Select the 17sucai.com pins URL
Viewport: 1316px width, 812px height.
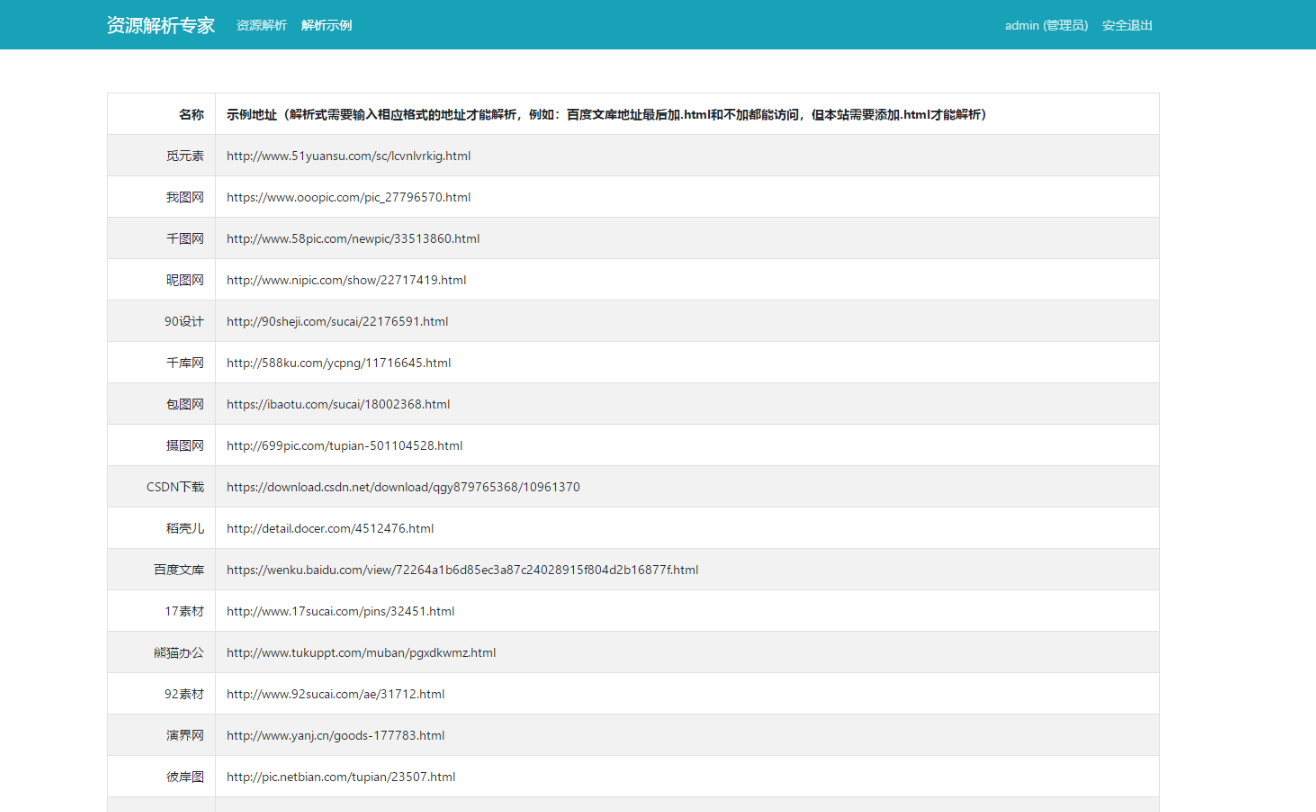coord(340,612)
